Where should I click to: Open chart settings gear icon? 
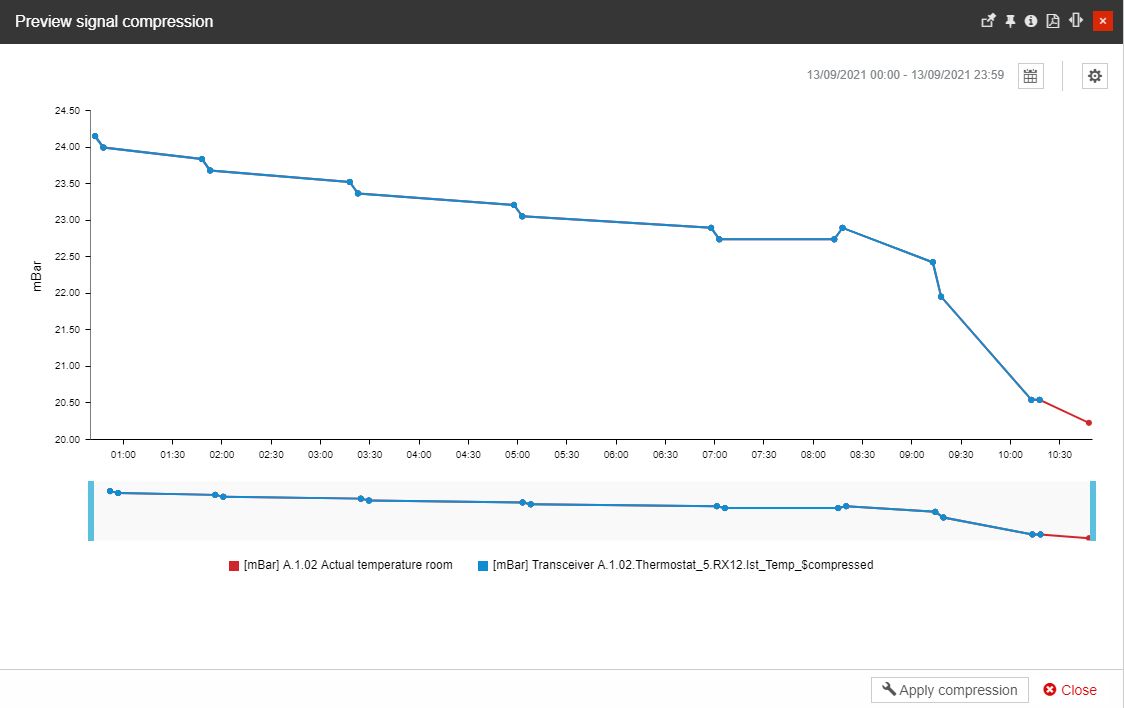1095,76
